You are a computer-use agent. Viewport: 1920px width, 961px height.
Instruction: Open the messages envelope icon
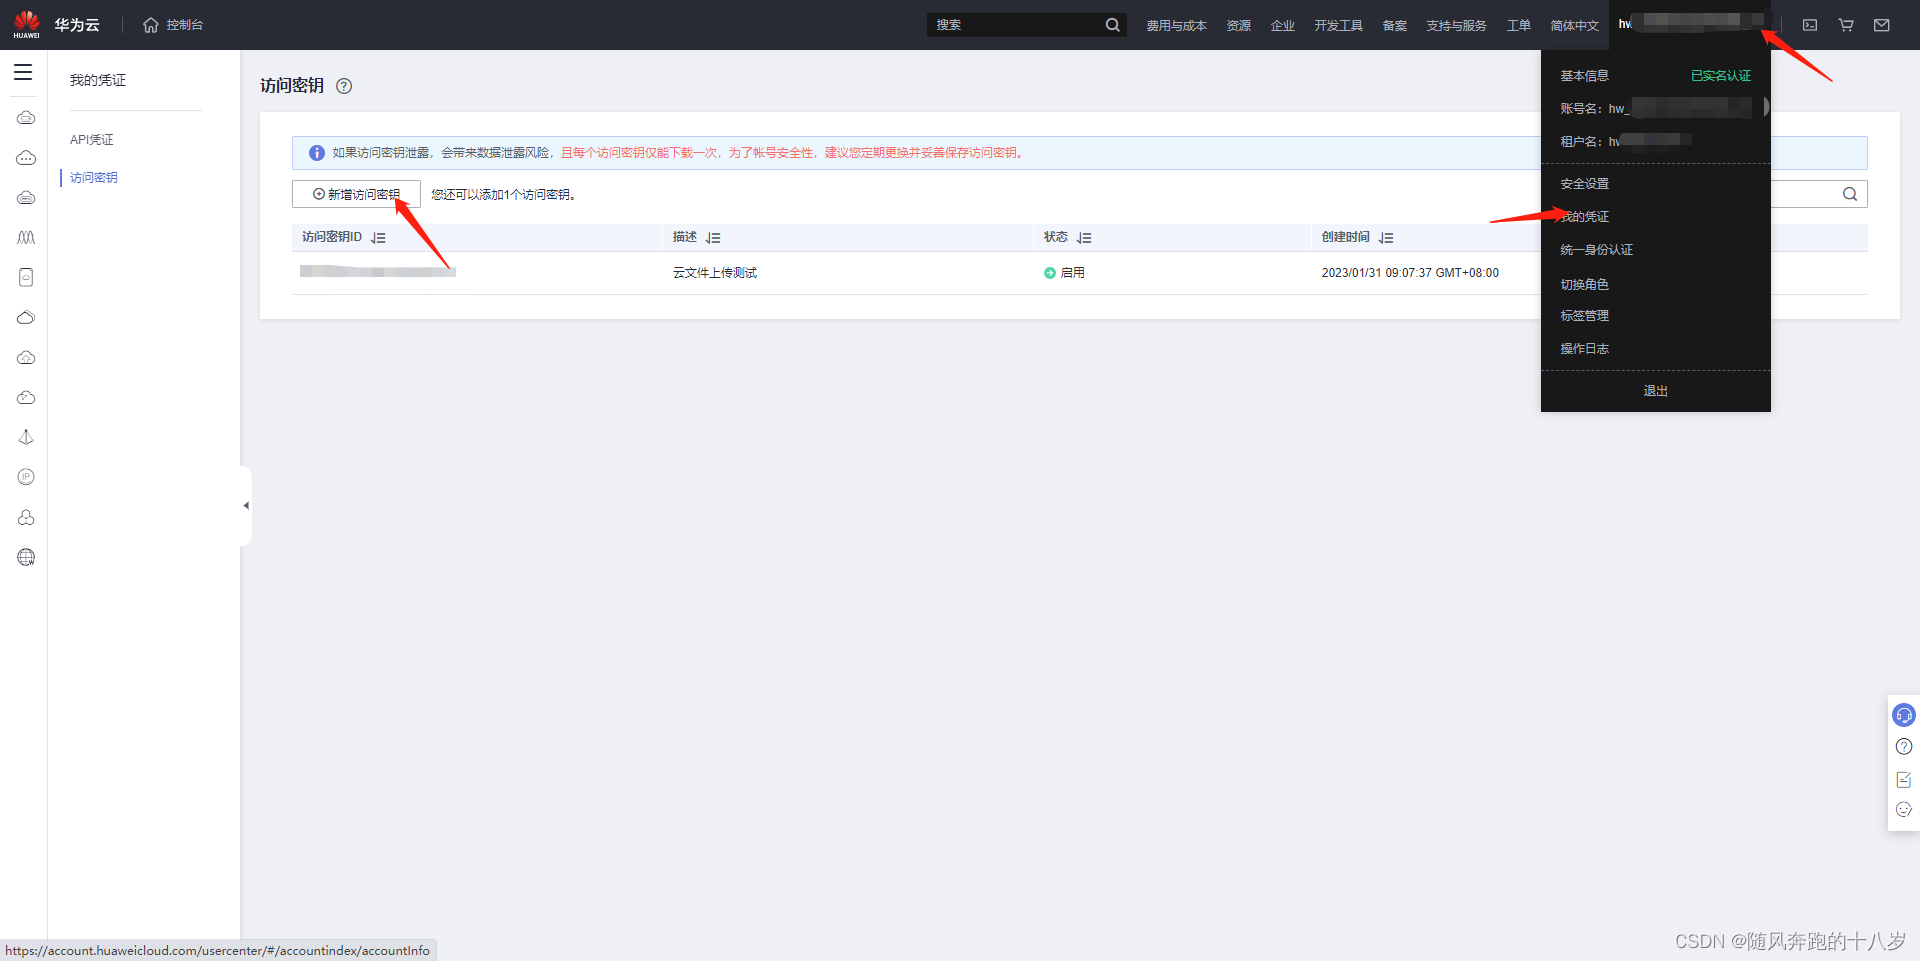[1882, 25]
